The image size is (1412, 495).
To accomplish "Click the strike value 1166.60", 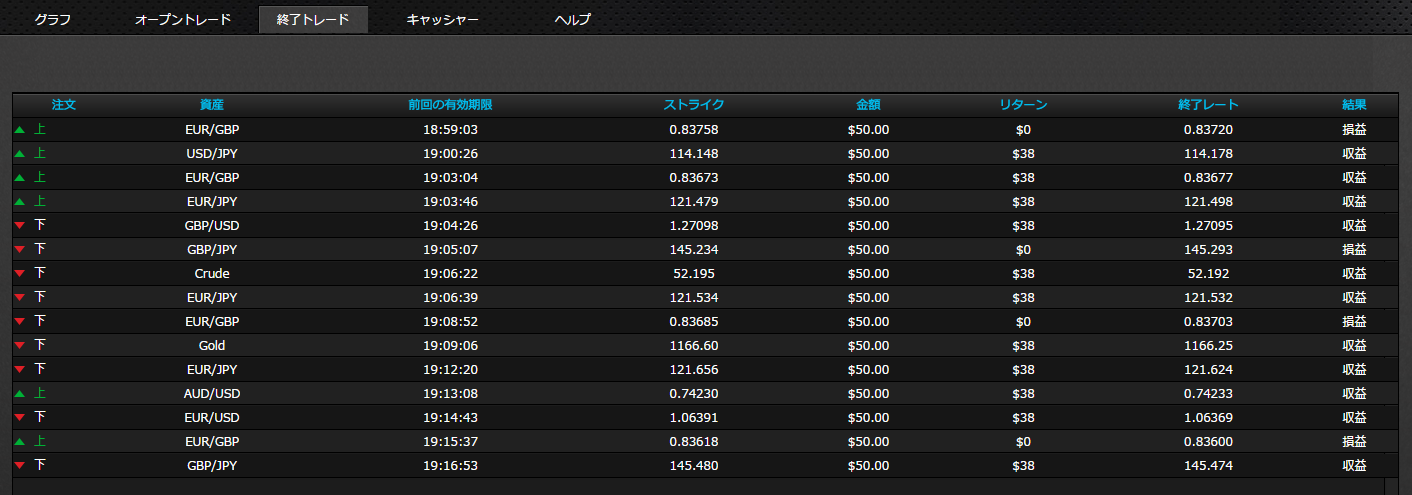I will click(694, 346).
